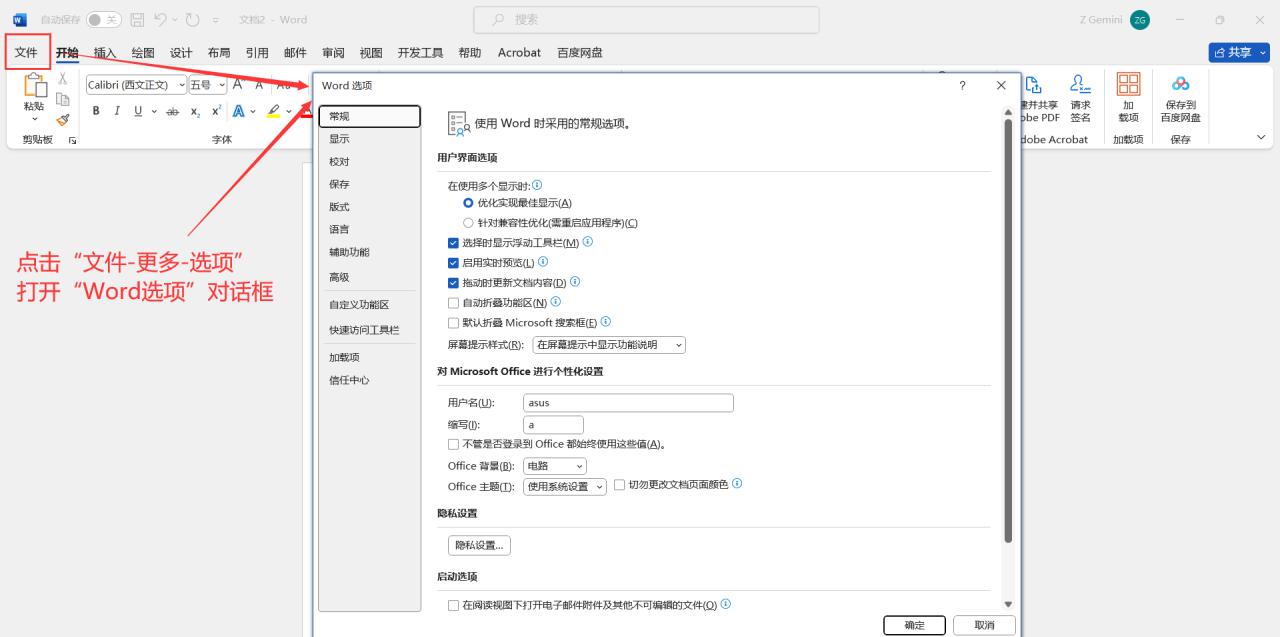The width and height of the screenshot is (1280, 637).
Task: Click the 取消 button
Action: 984,625
